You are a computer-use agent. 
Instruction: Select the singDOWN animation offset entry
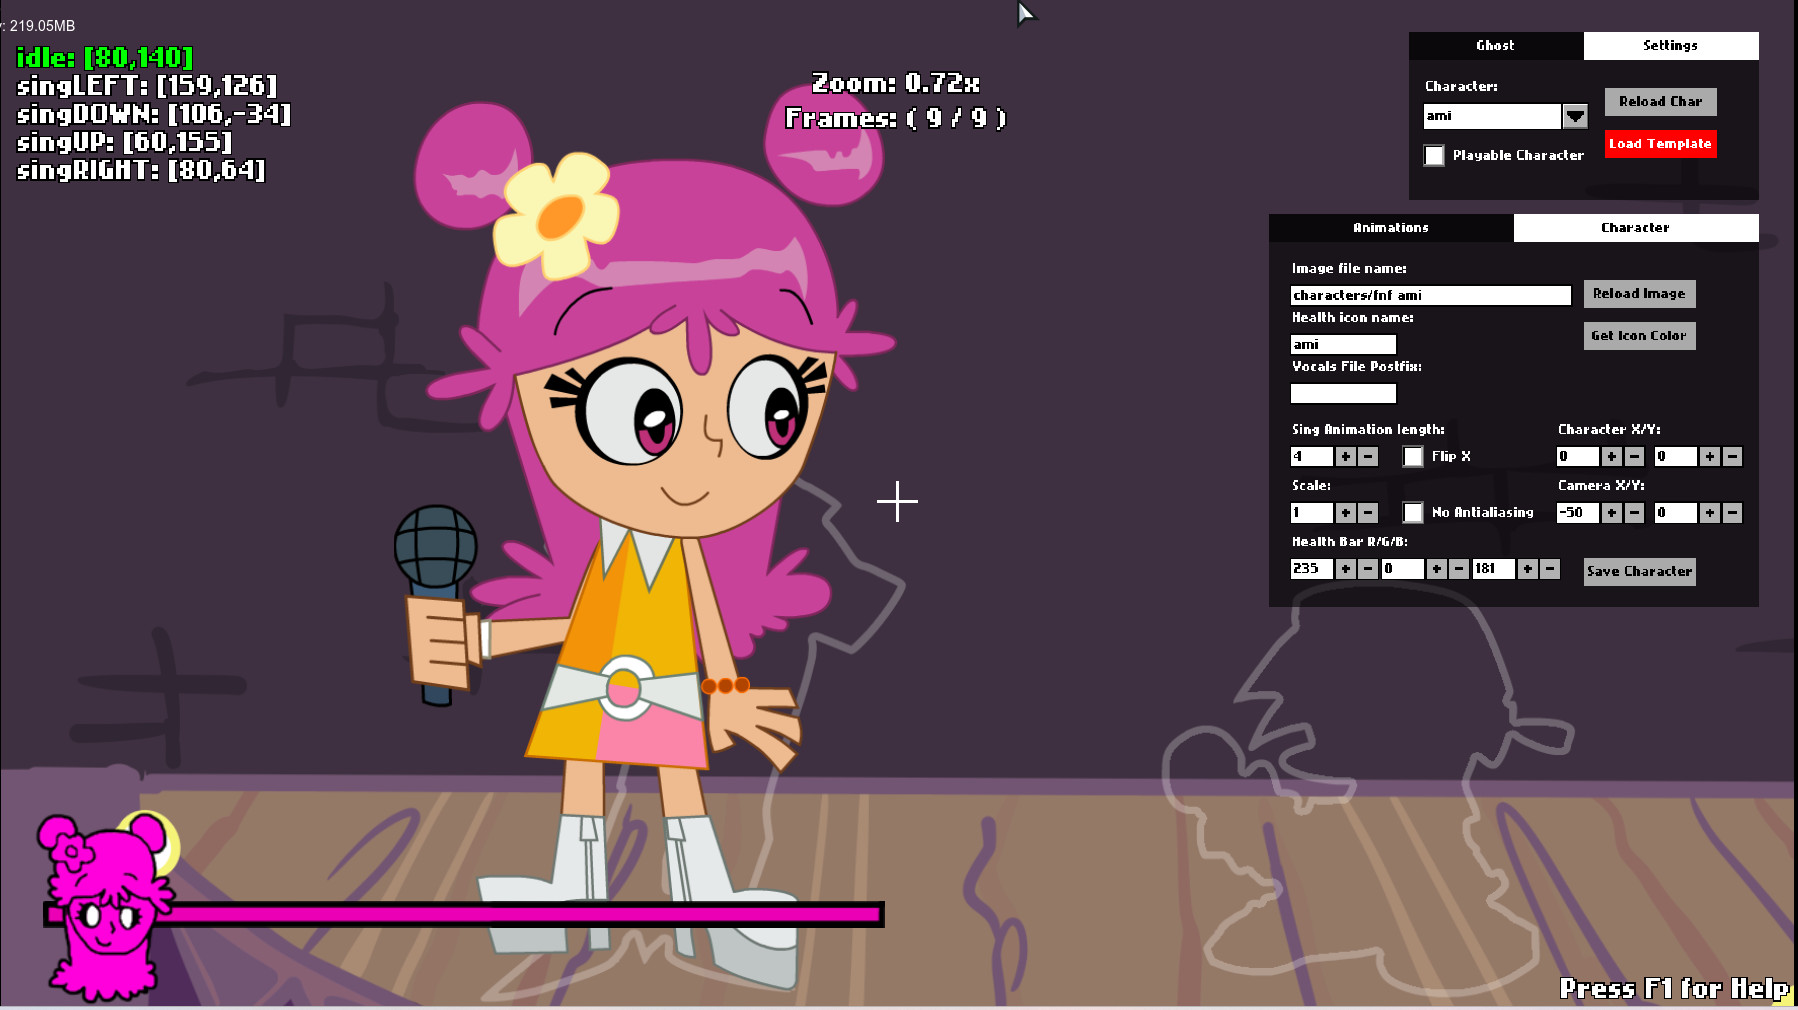coord(154,114)
